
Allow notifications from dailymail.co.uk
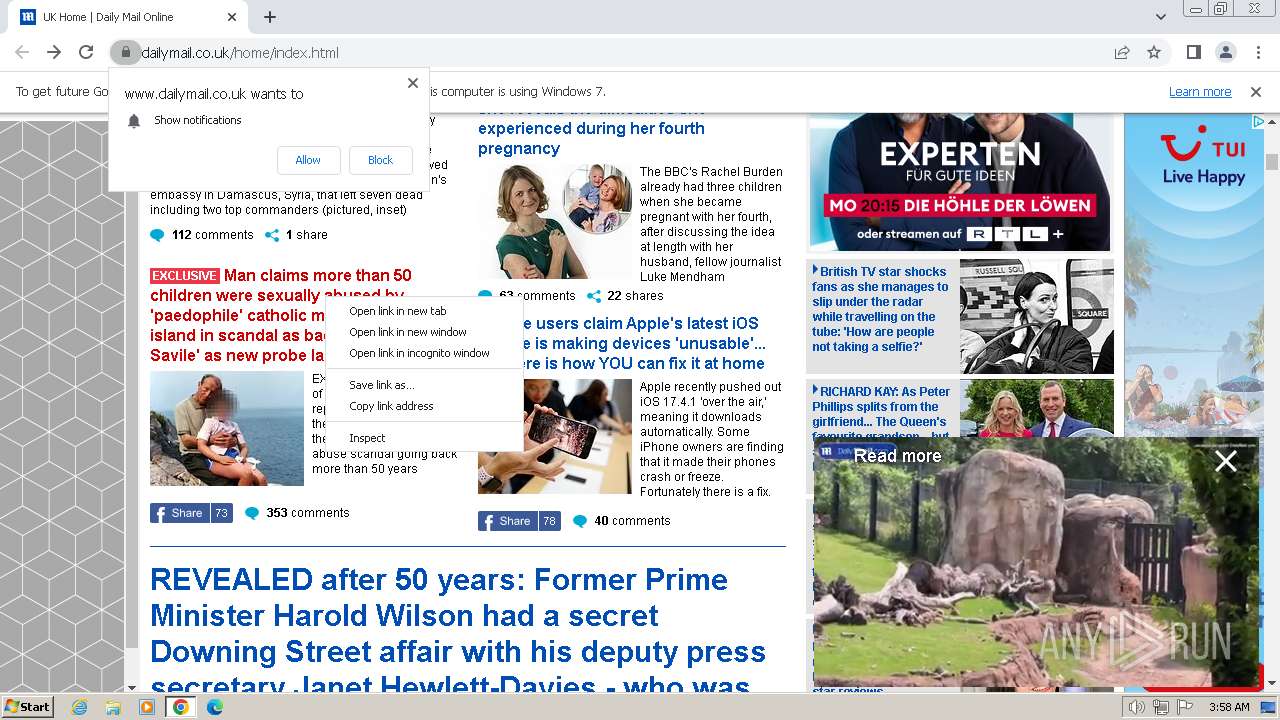tap(308, 160)
